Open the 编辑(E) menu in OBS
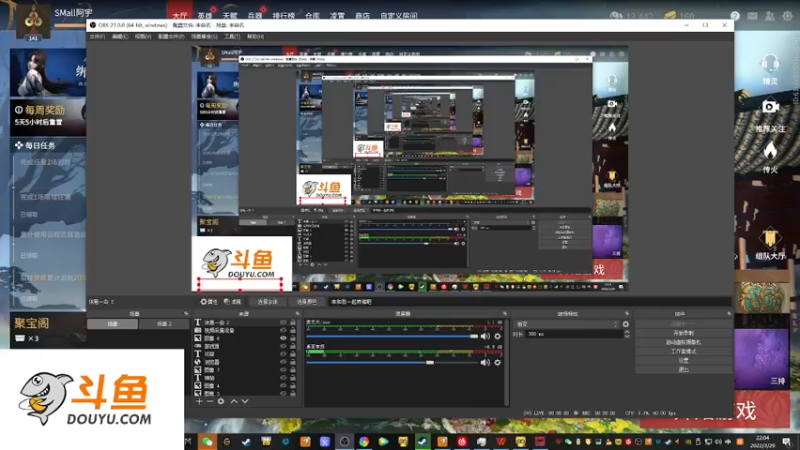Viewport: 800px width, 450px height. [x=120, y=37]
